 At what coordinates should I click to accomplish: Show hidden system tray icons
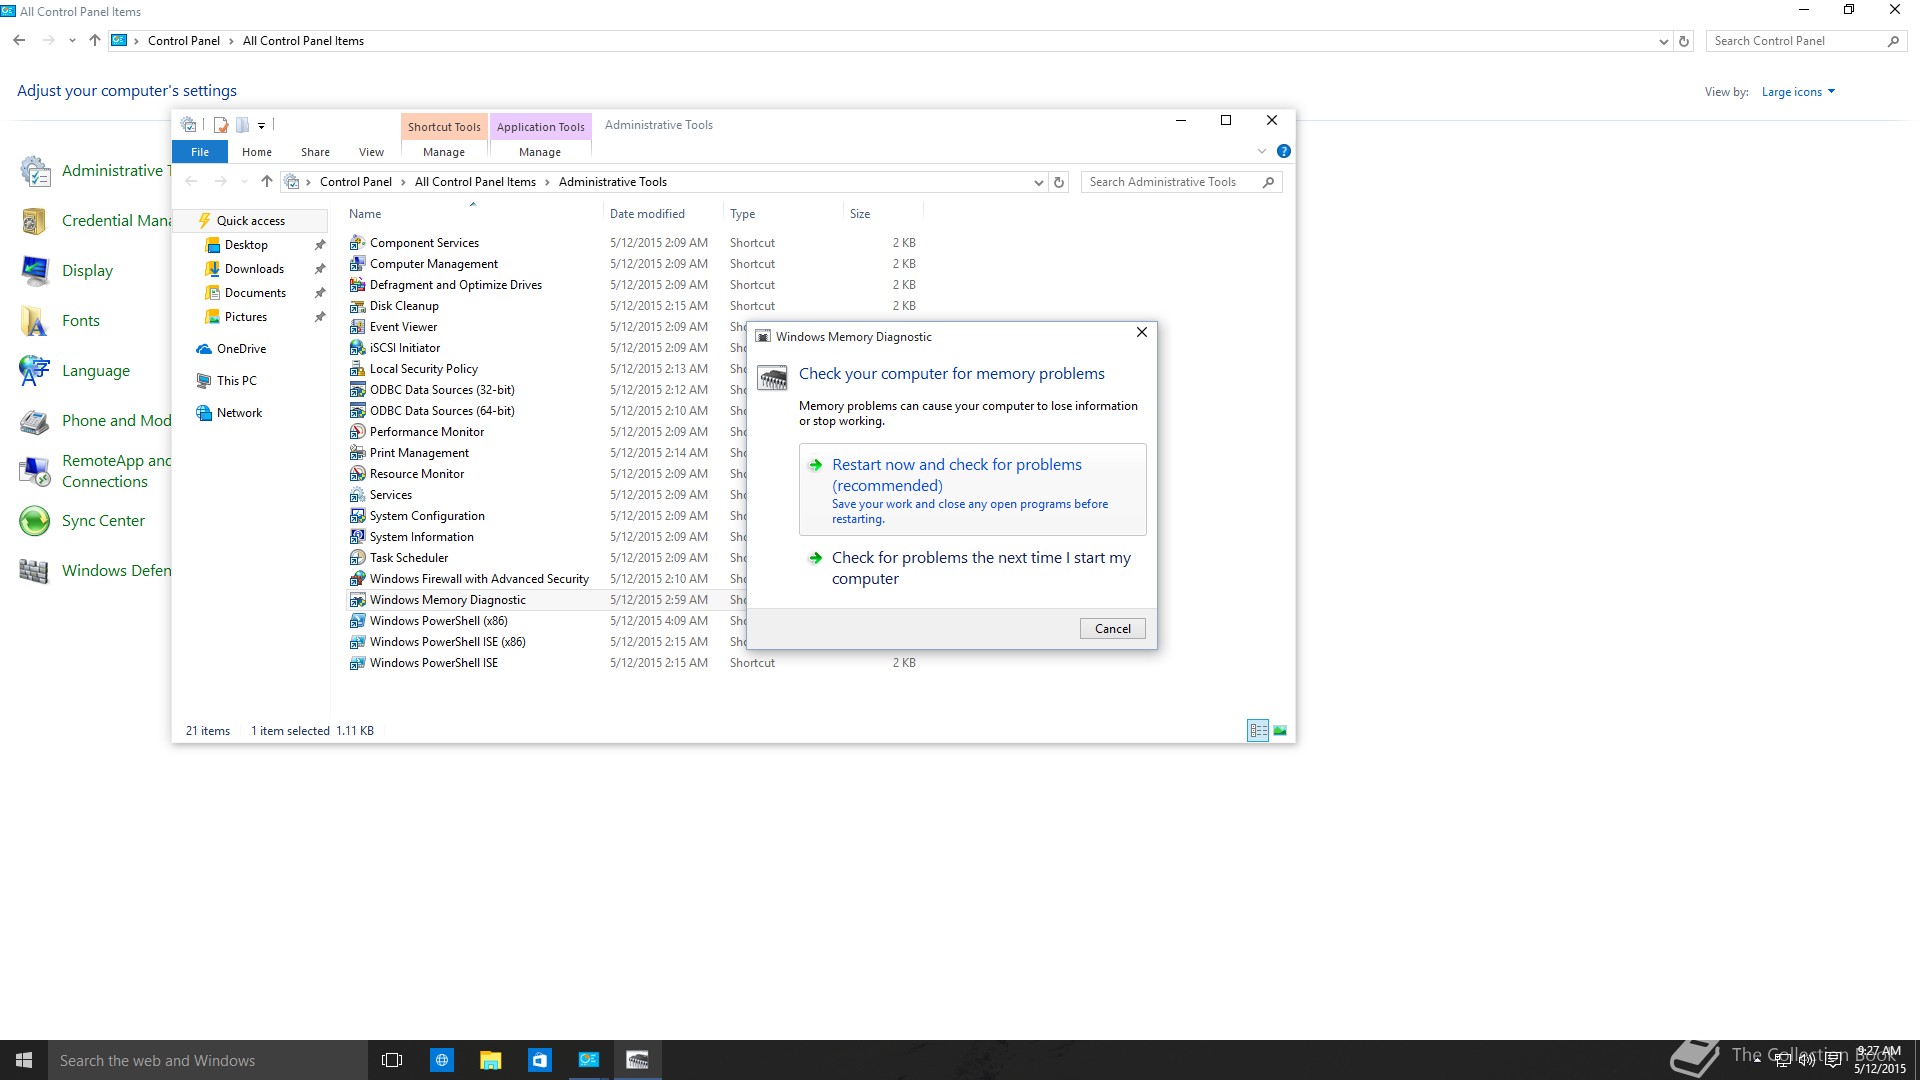point(1757,1060)
